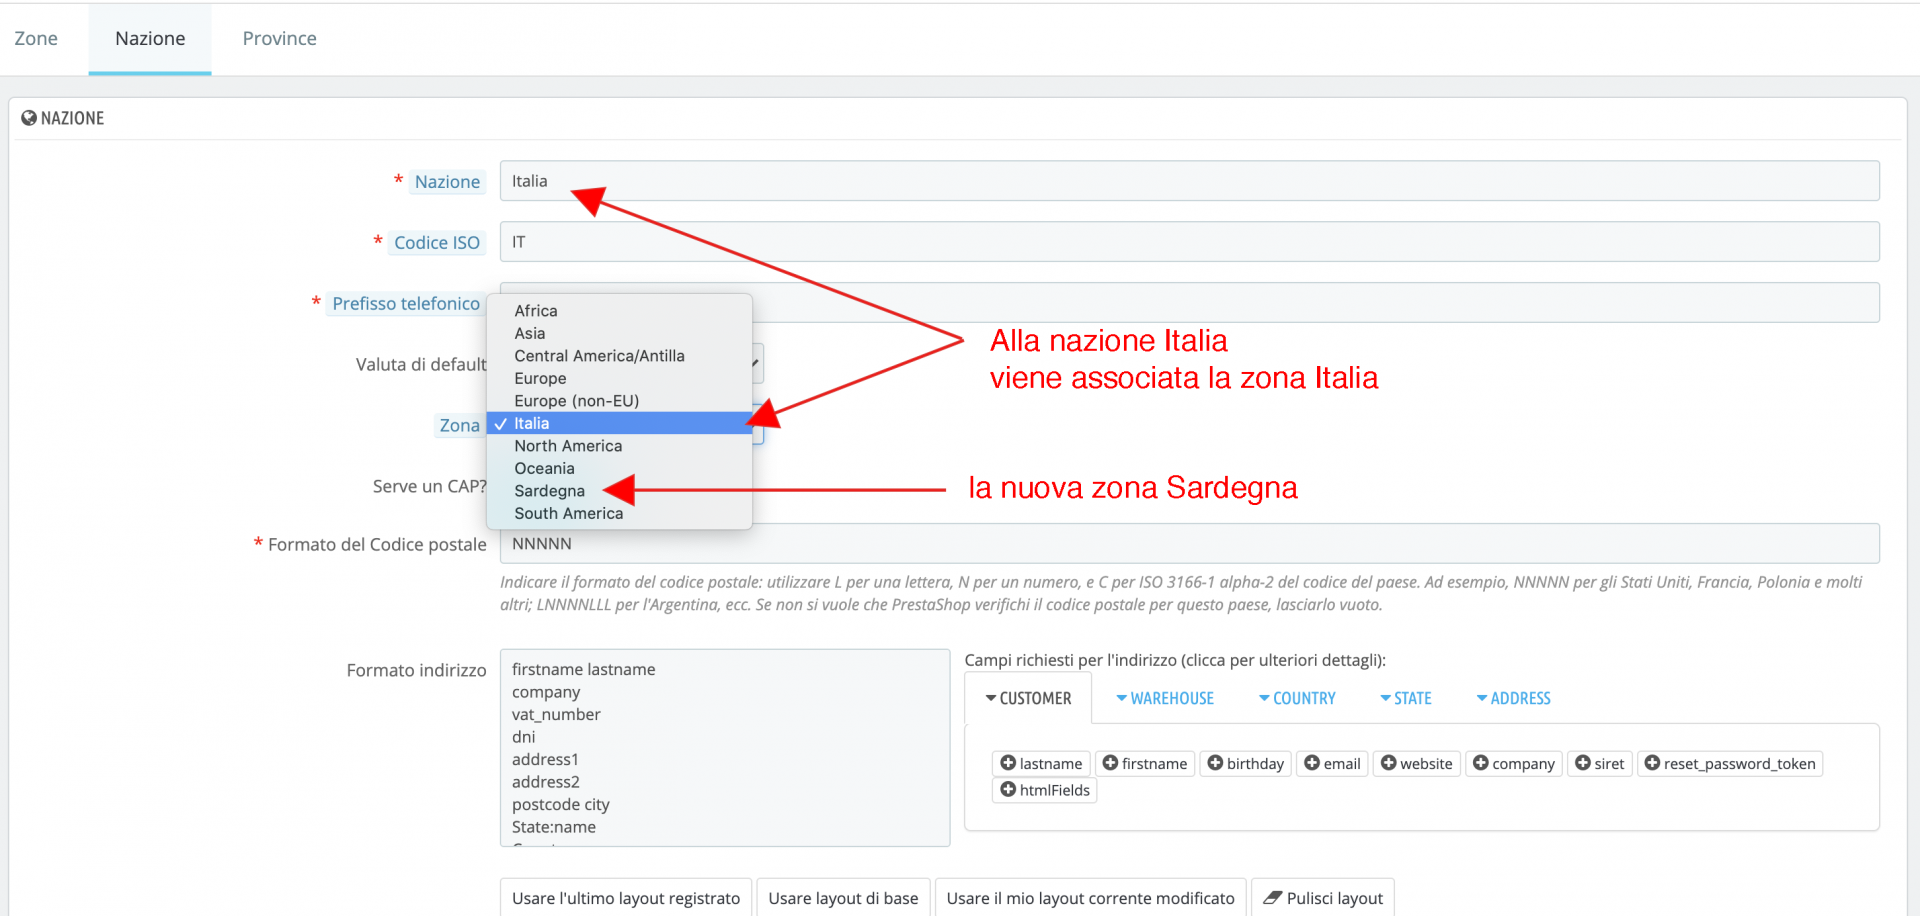Screen dimensions: 1920x916
Task: Click the globe icon beside NAZIONE heading
Action: click(29, 118)
